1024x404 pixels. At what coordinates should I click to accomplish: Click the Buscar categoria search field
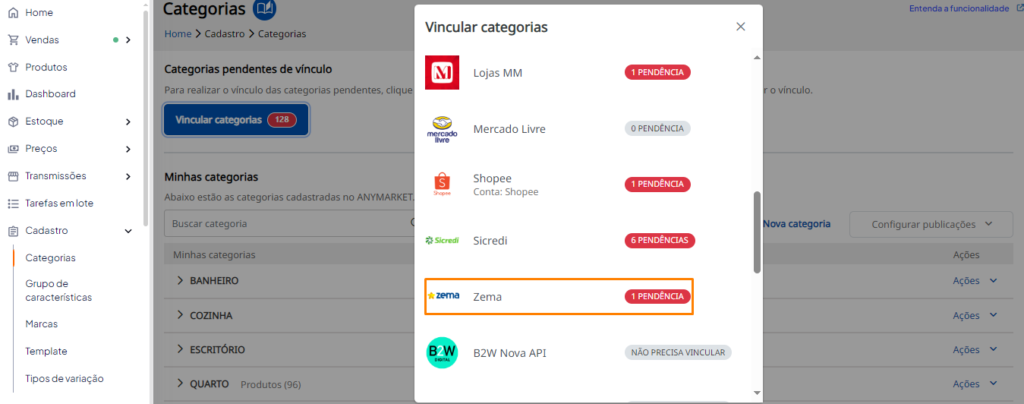(x=291, y=224)
